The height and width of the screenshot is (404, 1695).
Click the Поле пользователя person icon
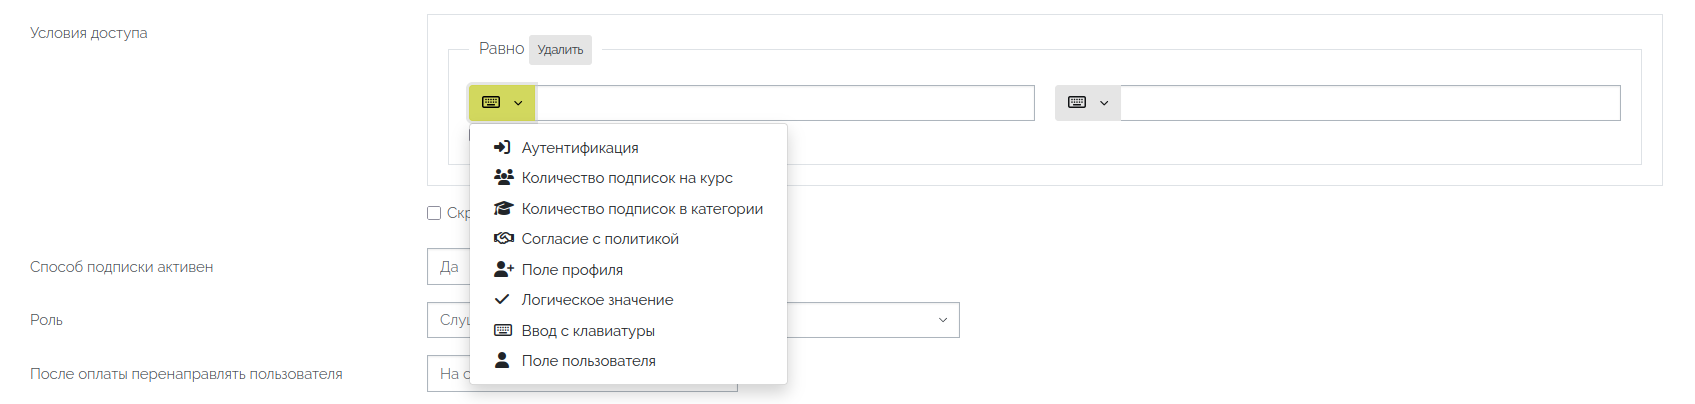[x=502, y=361]
